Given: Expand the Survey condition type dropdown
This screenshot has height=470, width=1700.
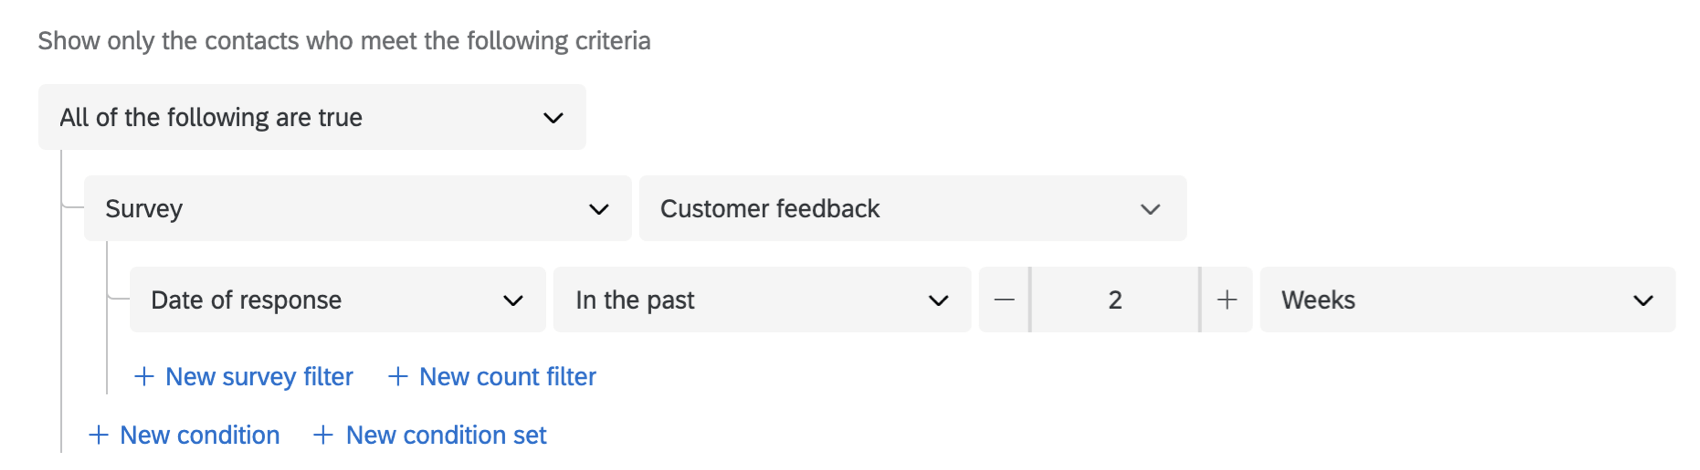Looking at the screenshot, I should point(357,209).
